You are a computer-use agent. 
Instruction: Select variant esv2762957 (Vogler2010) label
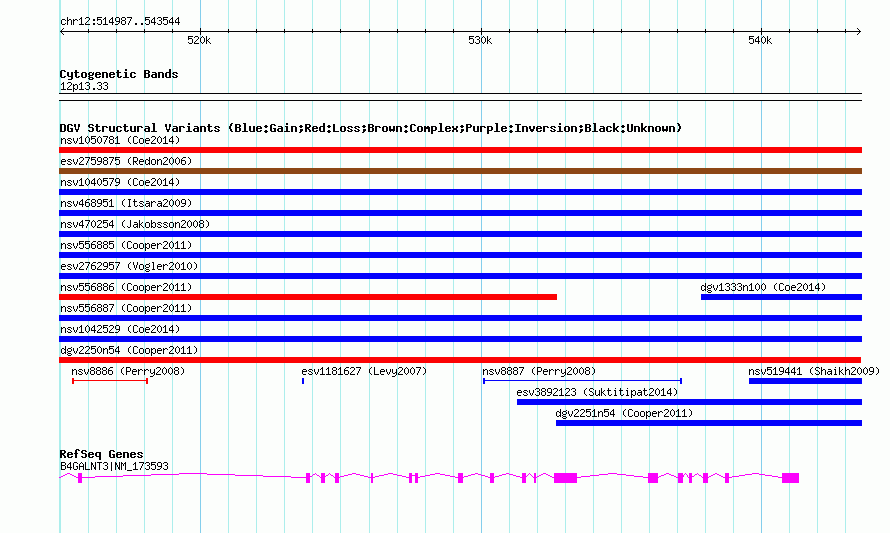(x=129, y=266)
